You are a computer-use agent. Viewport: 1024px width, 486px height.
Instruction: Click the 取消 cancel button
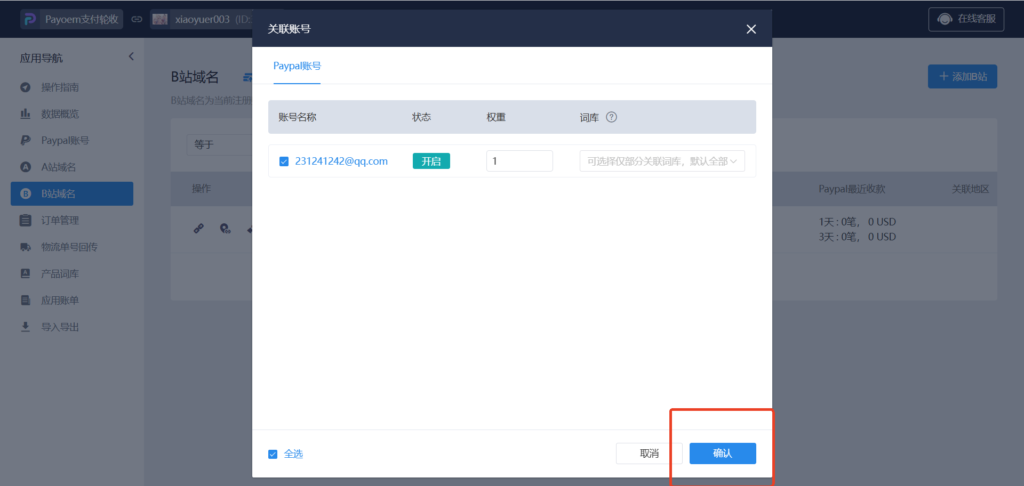tap(649, 454)
